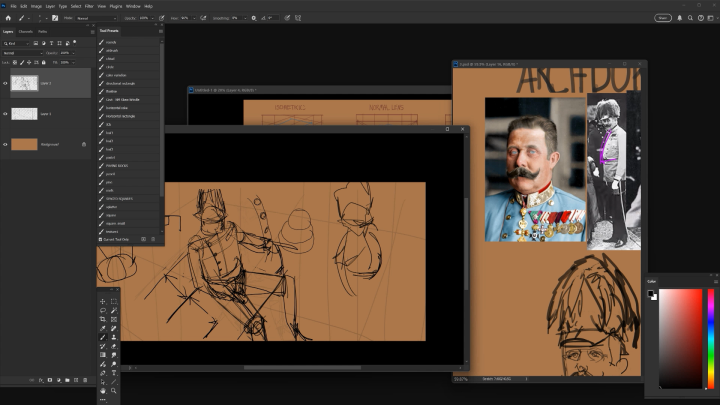Screen dimensions: 720x405
Task: Create a new layer group
Action: point(68,380)
